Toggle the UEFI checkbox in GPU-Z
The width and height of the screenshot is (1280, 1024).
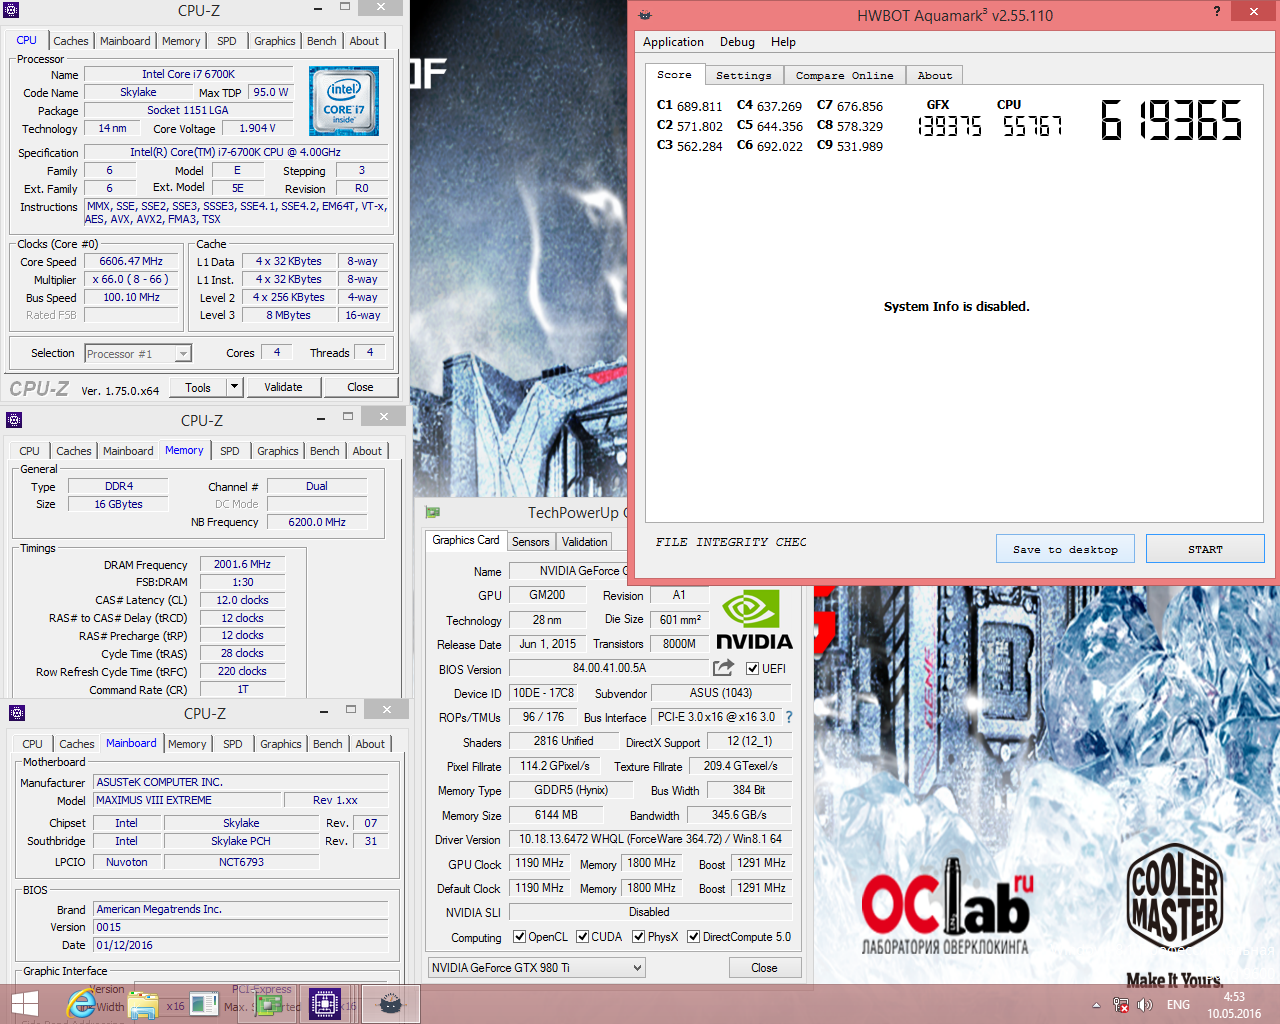pos(753,669)
